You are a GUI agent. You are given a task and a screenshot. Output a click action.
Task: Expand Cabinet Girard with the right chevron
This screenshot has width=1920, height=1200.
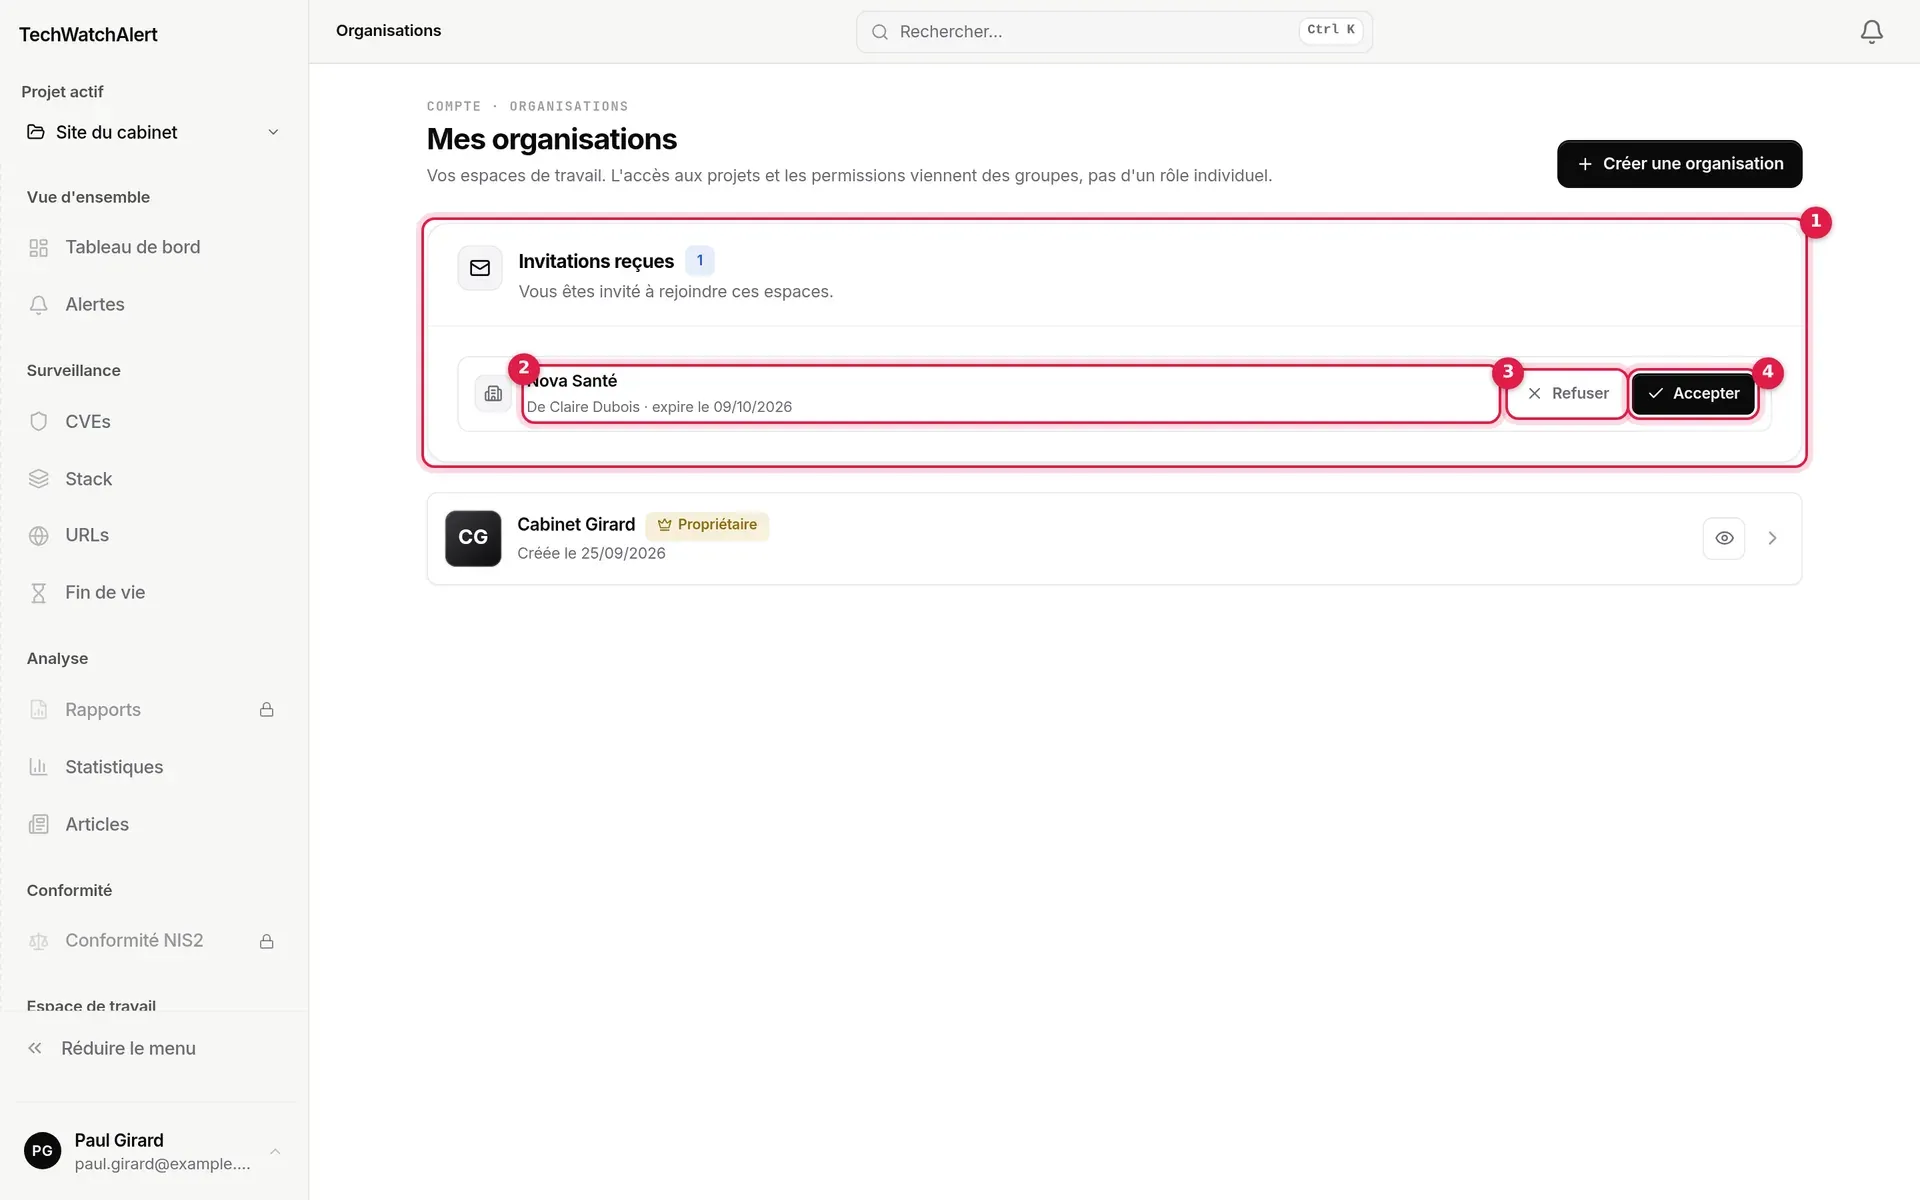pos(1772,538)
